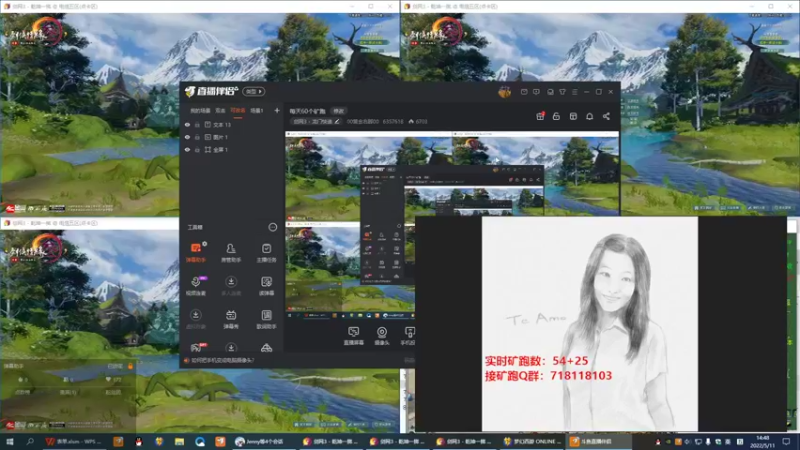
Task: Click red text 实时矿跑数: 54+25
Action: coord(536,361)
